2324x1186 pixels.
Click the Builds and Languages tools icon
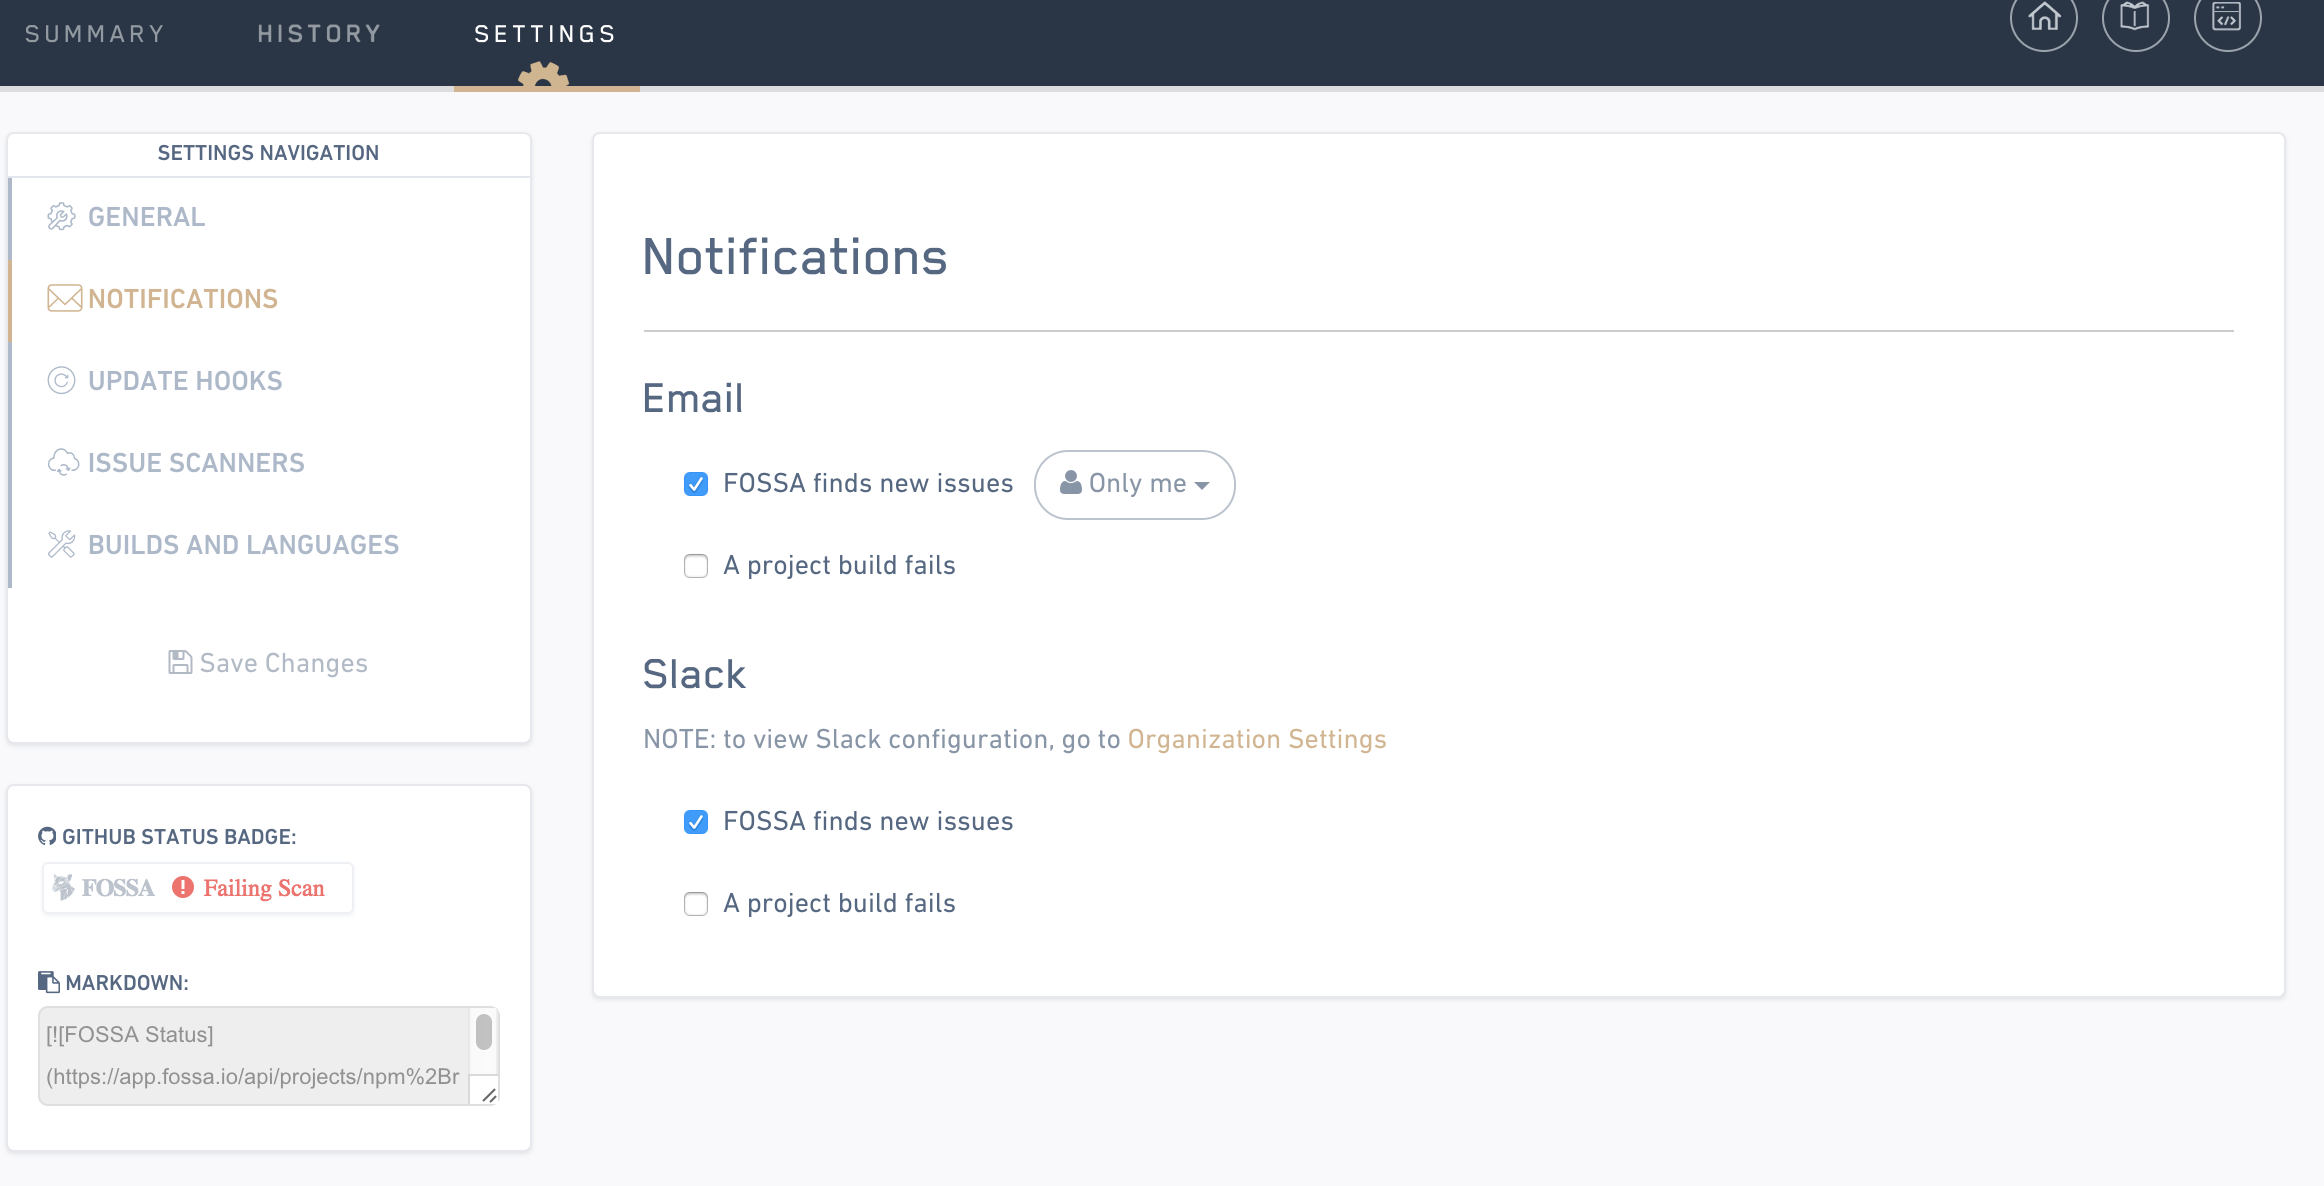tap(61, 545)
